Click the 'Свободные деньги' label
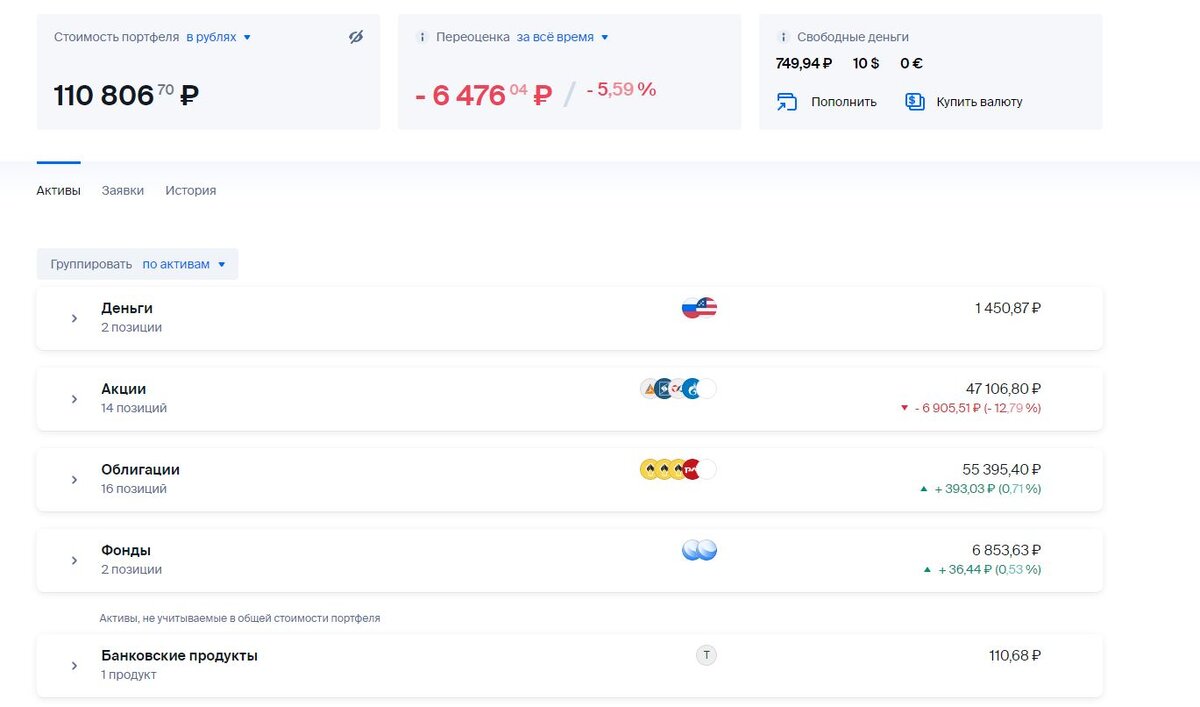1200x707 pixels. pos(853,37)
